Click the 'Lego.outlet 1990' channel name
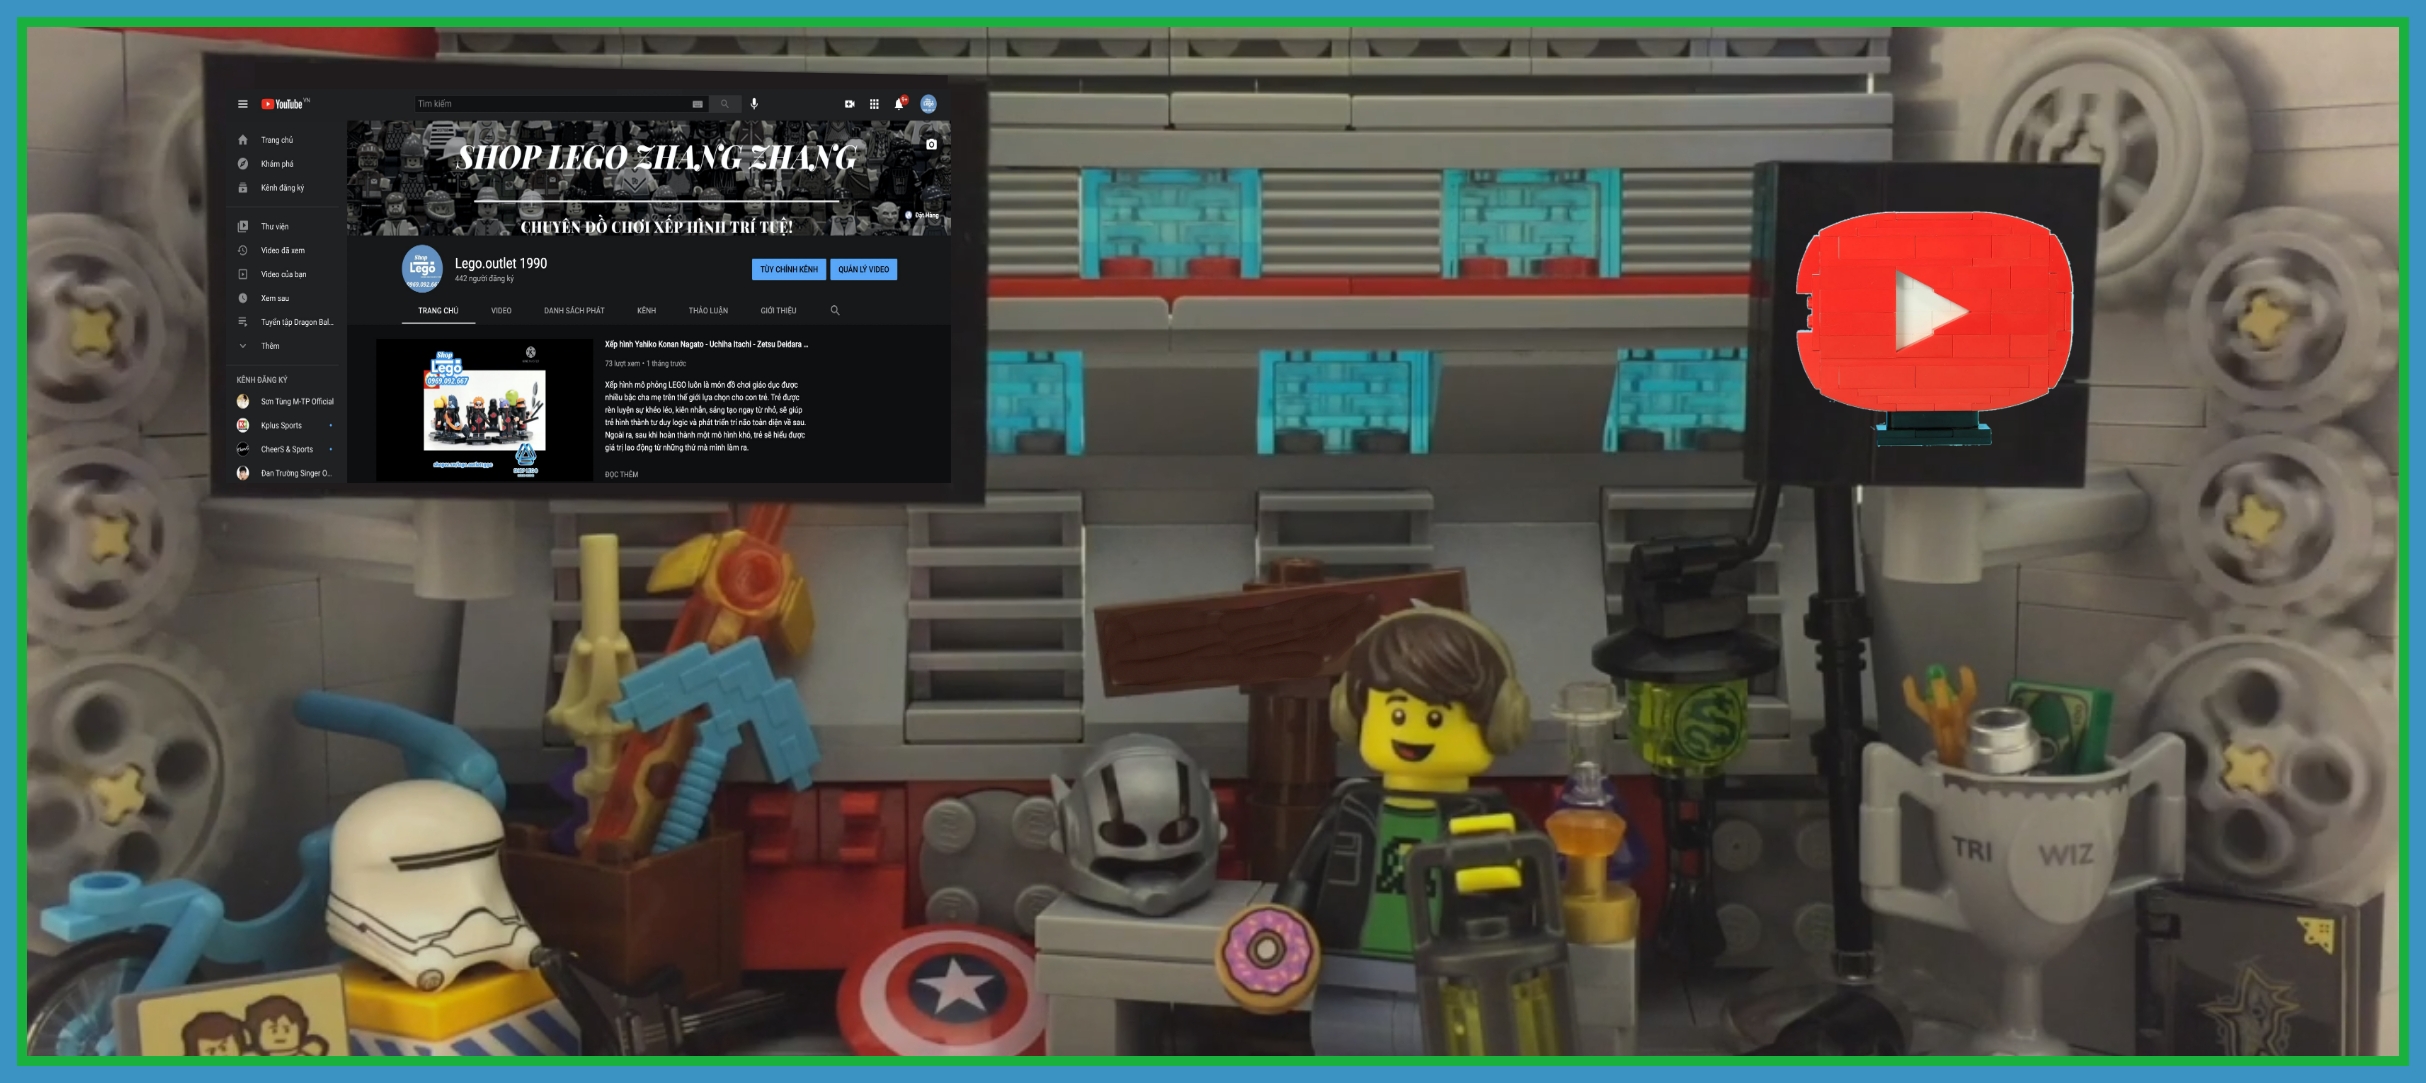This screenshot has height=1083, width=2426. [x=501, y=263]
